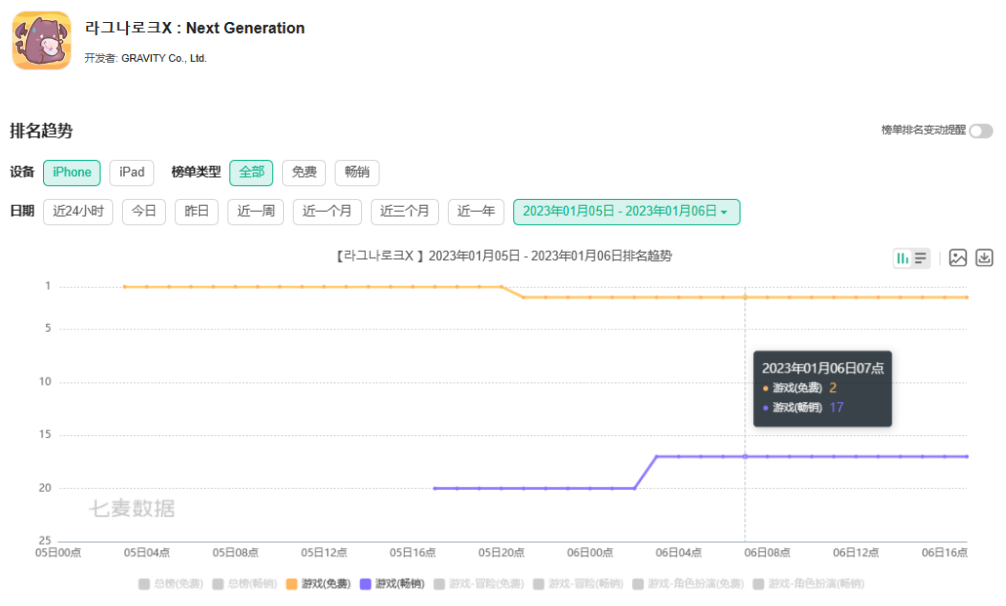Select 近一周 date range

coord(255,212)
